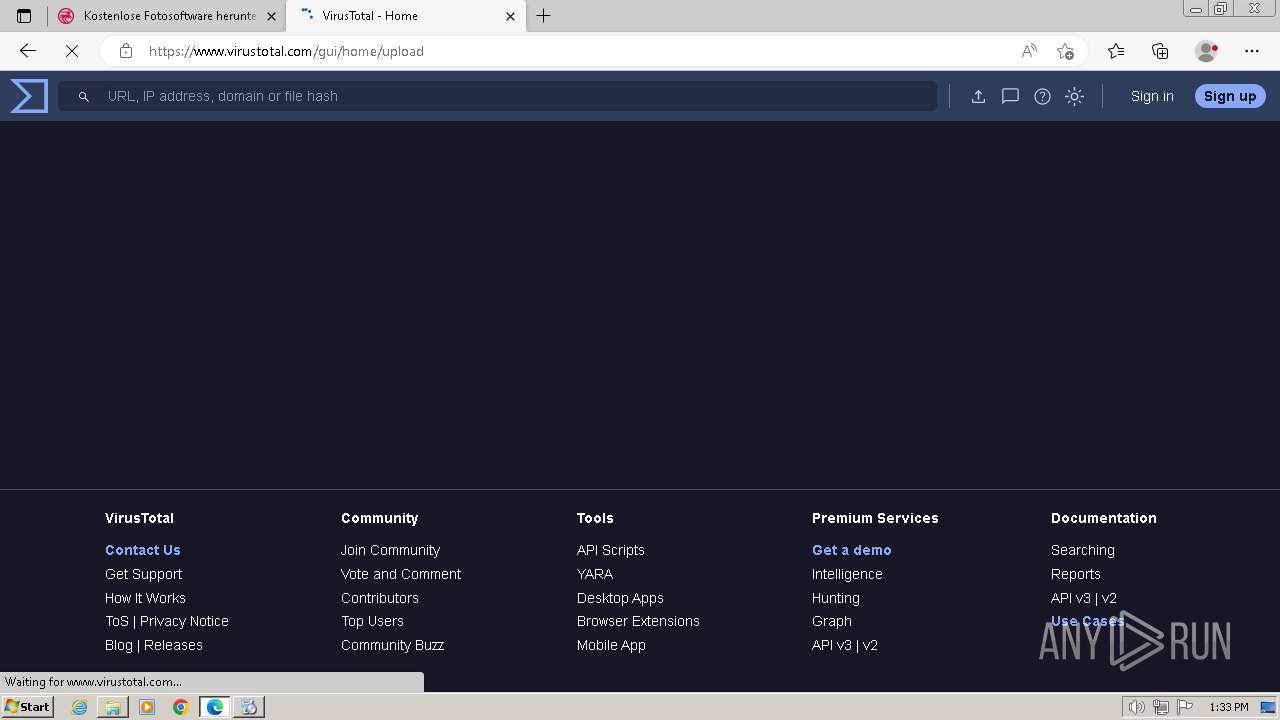Open the Privacy Notice link

pyautogui.click(x=184, y=621)
